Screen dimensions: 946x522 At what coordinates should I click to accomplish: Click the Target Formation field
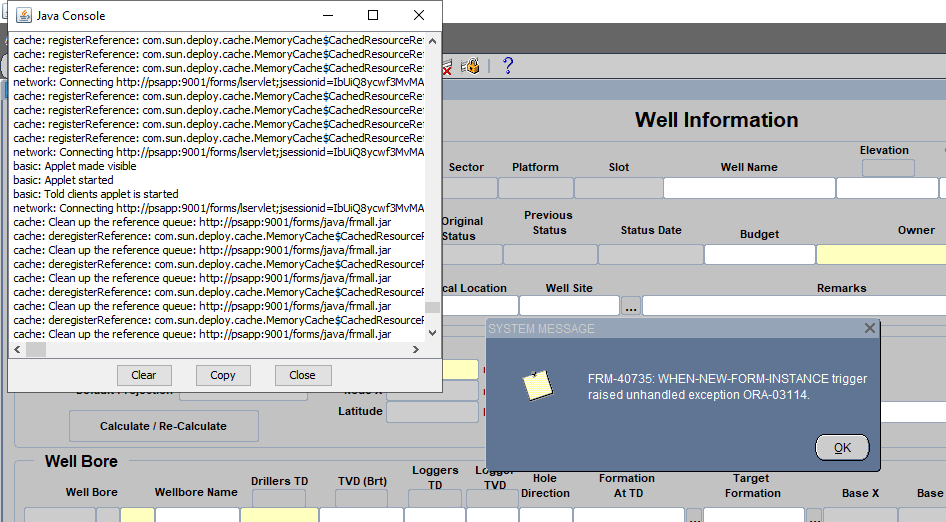point(754,515)
